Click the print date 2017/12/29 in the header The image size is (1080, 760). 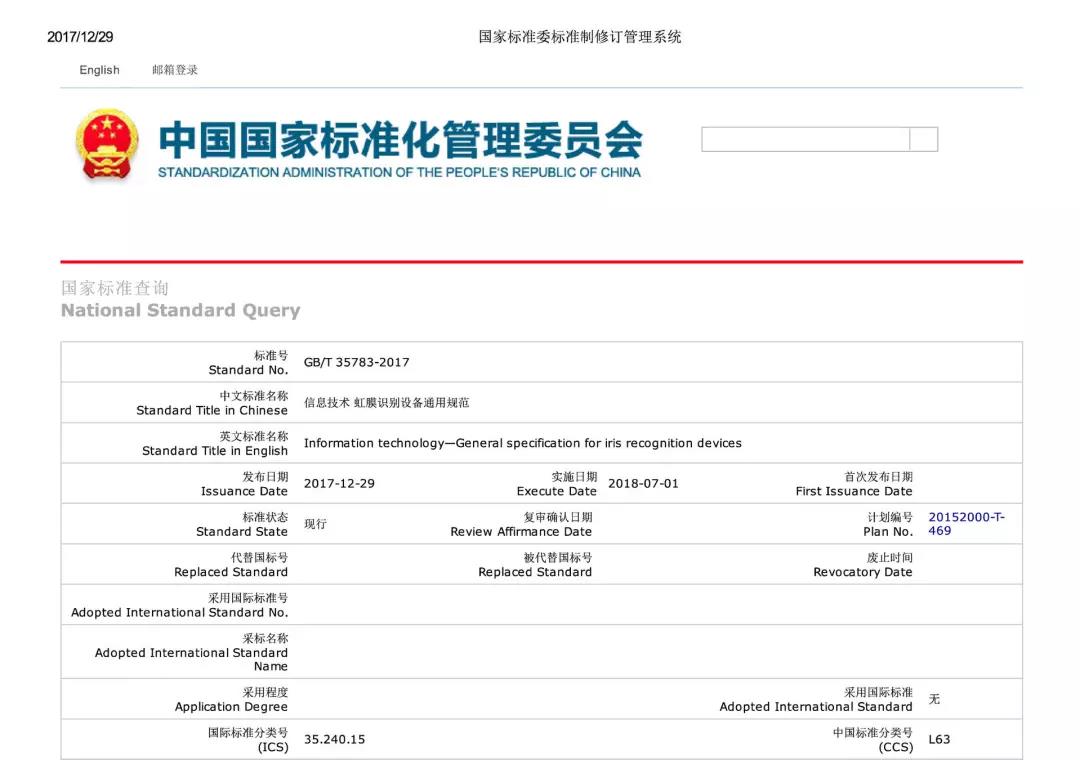pyautogui.click(x=80, y=37)
